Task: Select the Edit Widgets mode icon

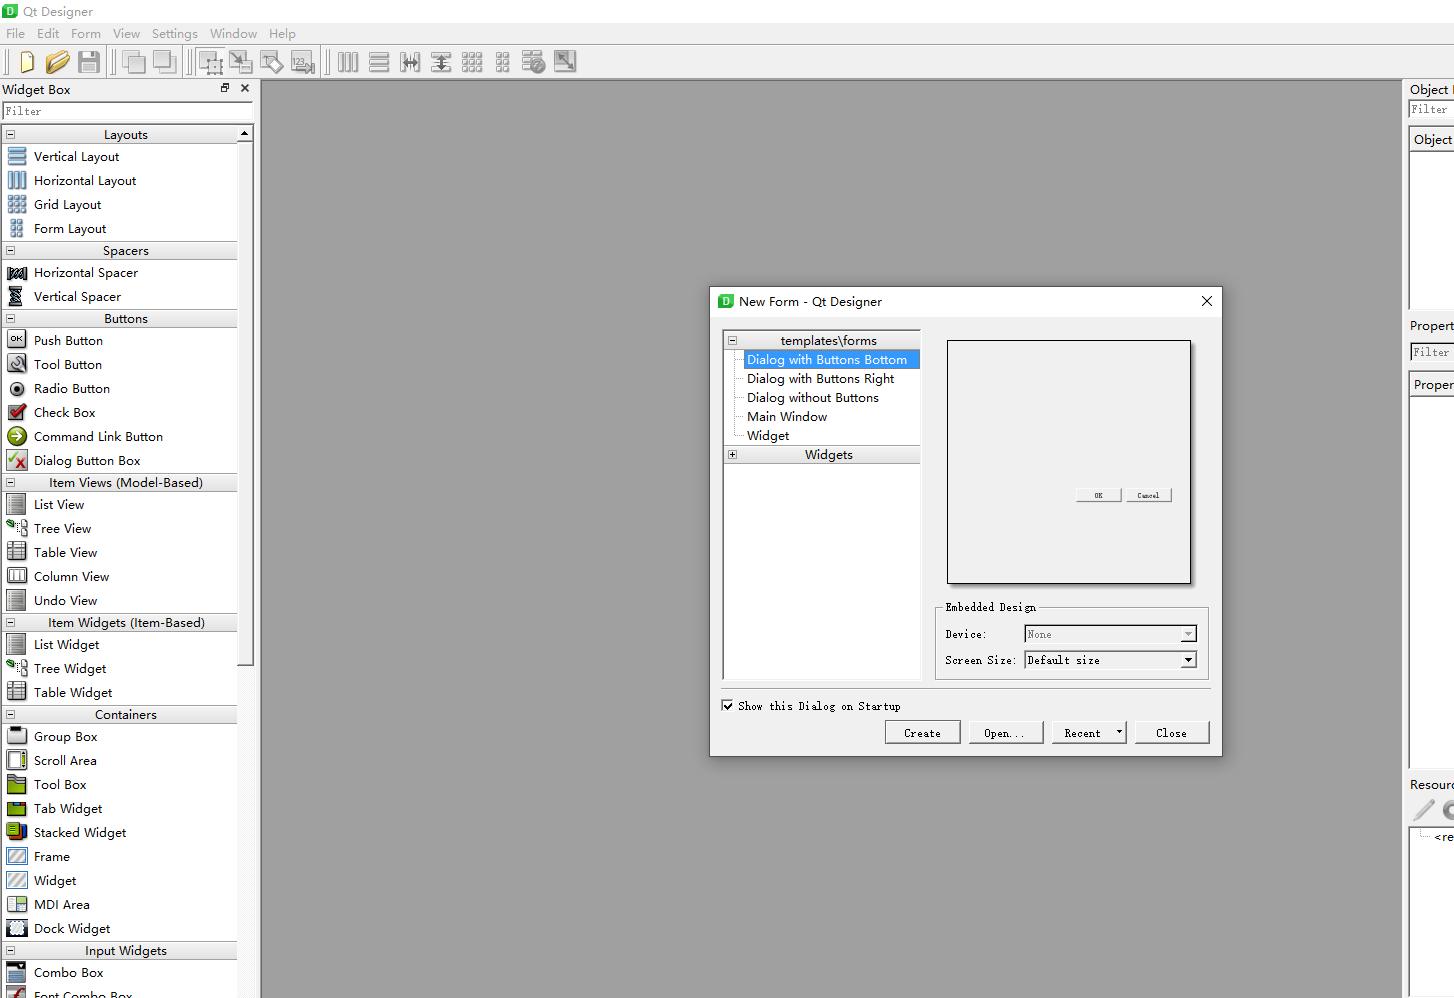Action: [210, 62]
